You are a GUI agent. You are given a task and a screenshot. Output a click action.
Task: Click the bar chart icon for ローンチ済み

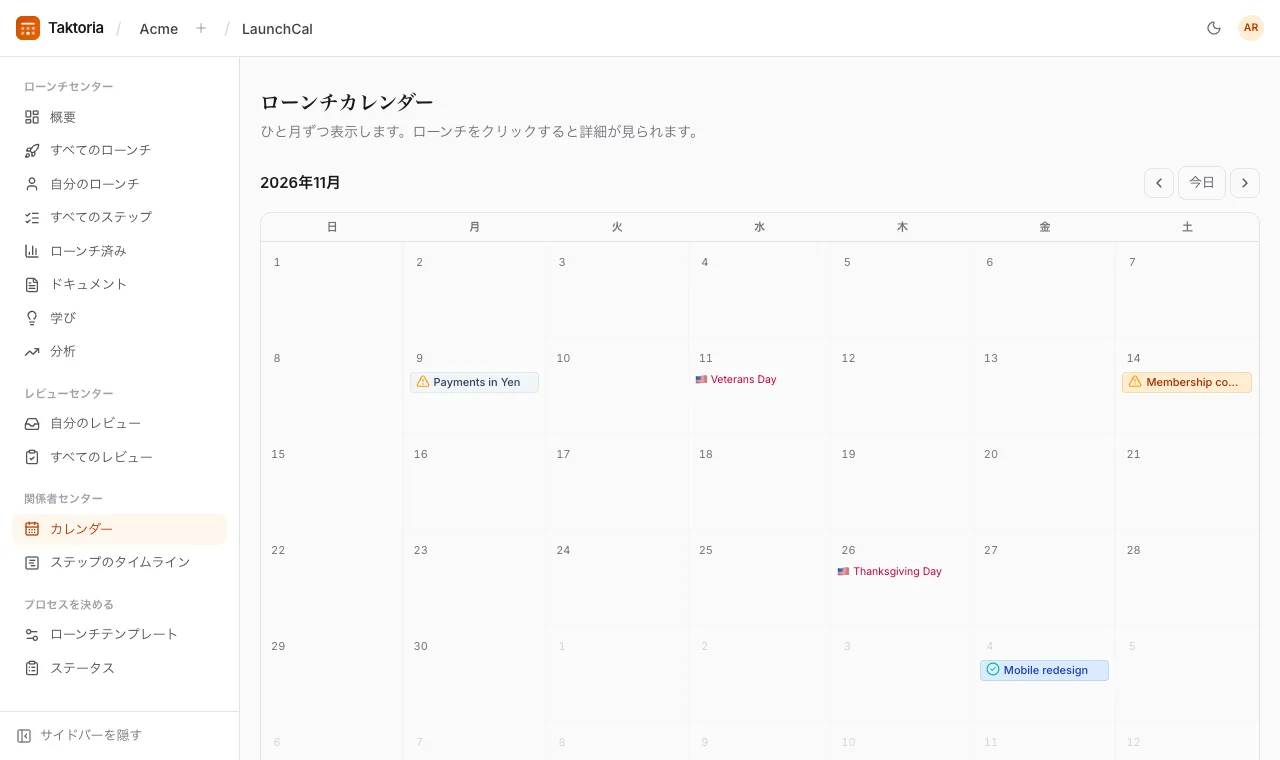[x=32, y=251]
